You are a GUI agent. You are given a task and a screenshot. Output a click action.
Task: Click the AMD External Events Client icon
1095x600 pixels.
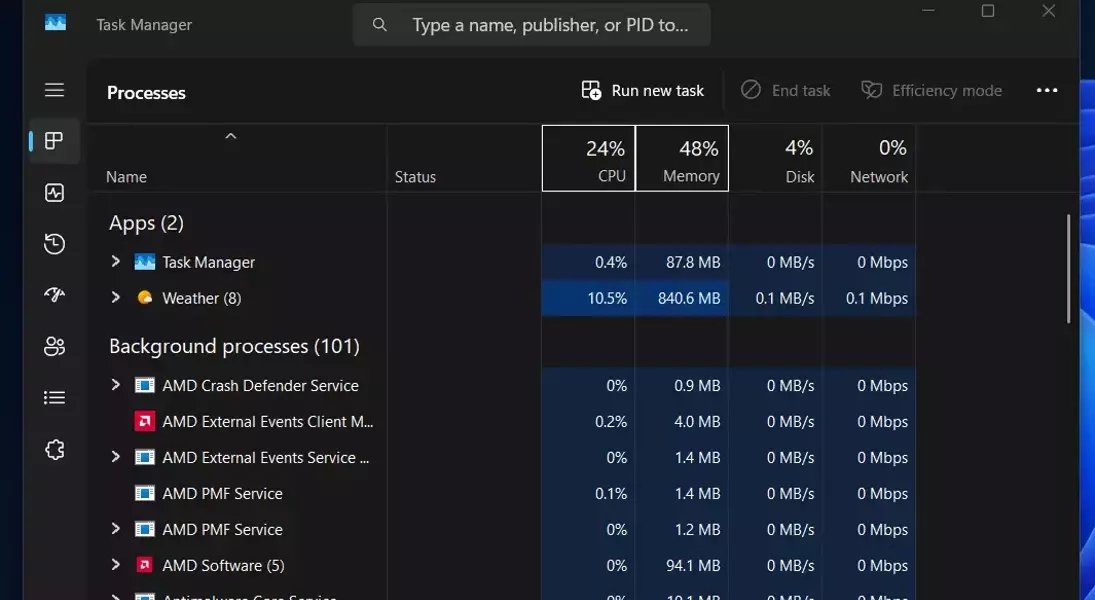[145, 421]
